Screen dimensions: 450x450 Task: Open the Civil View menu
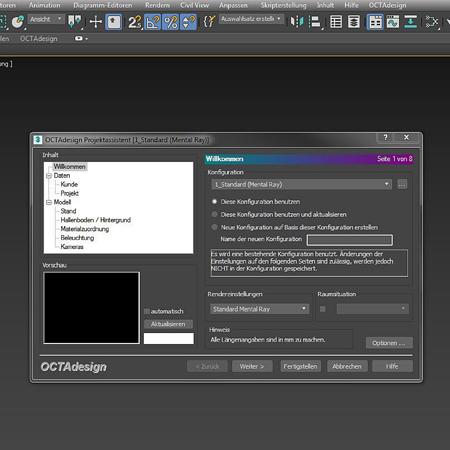coord(195,5)
